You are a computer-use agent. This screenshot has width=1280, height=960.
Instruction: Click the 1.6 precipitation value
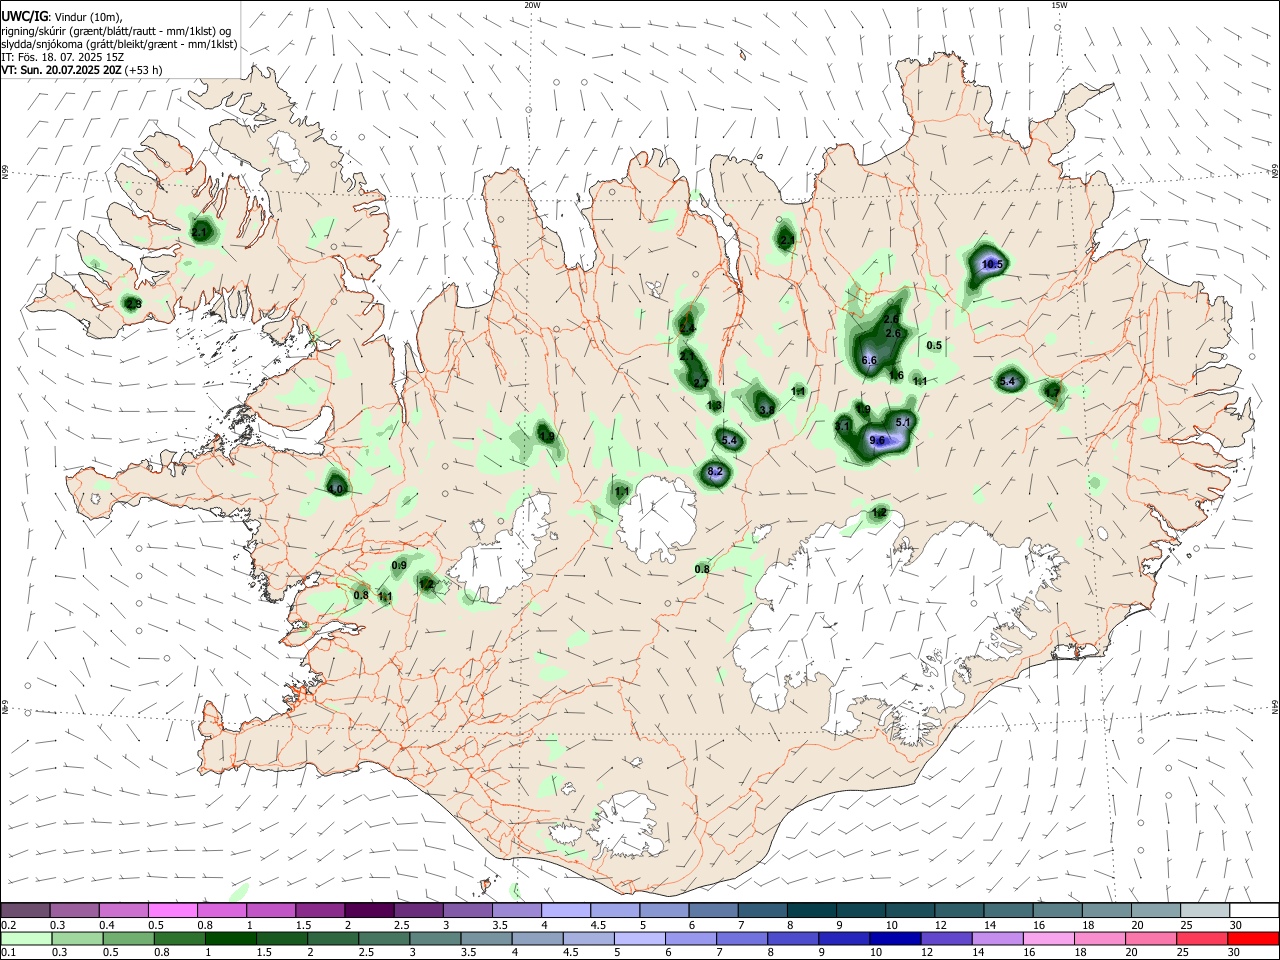(896, 375)
